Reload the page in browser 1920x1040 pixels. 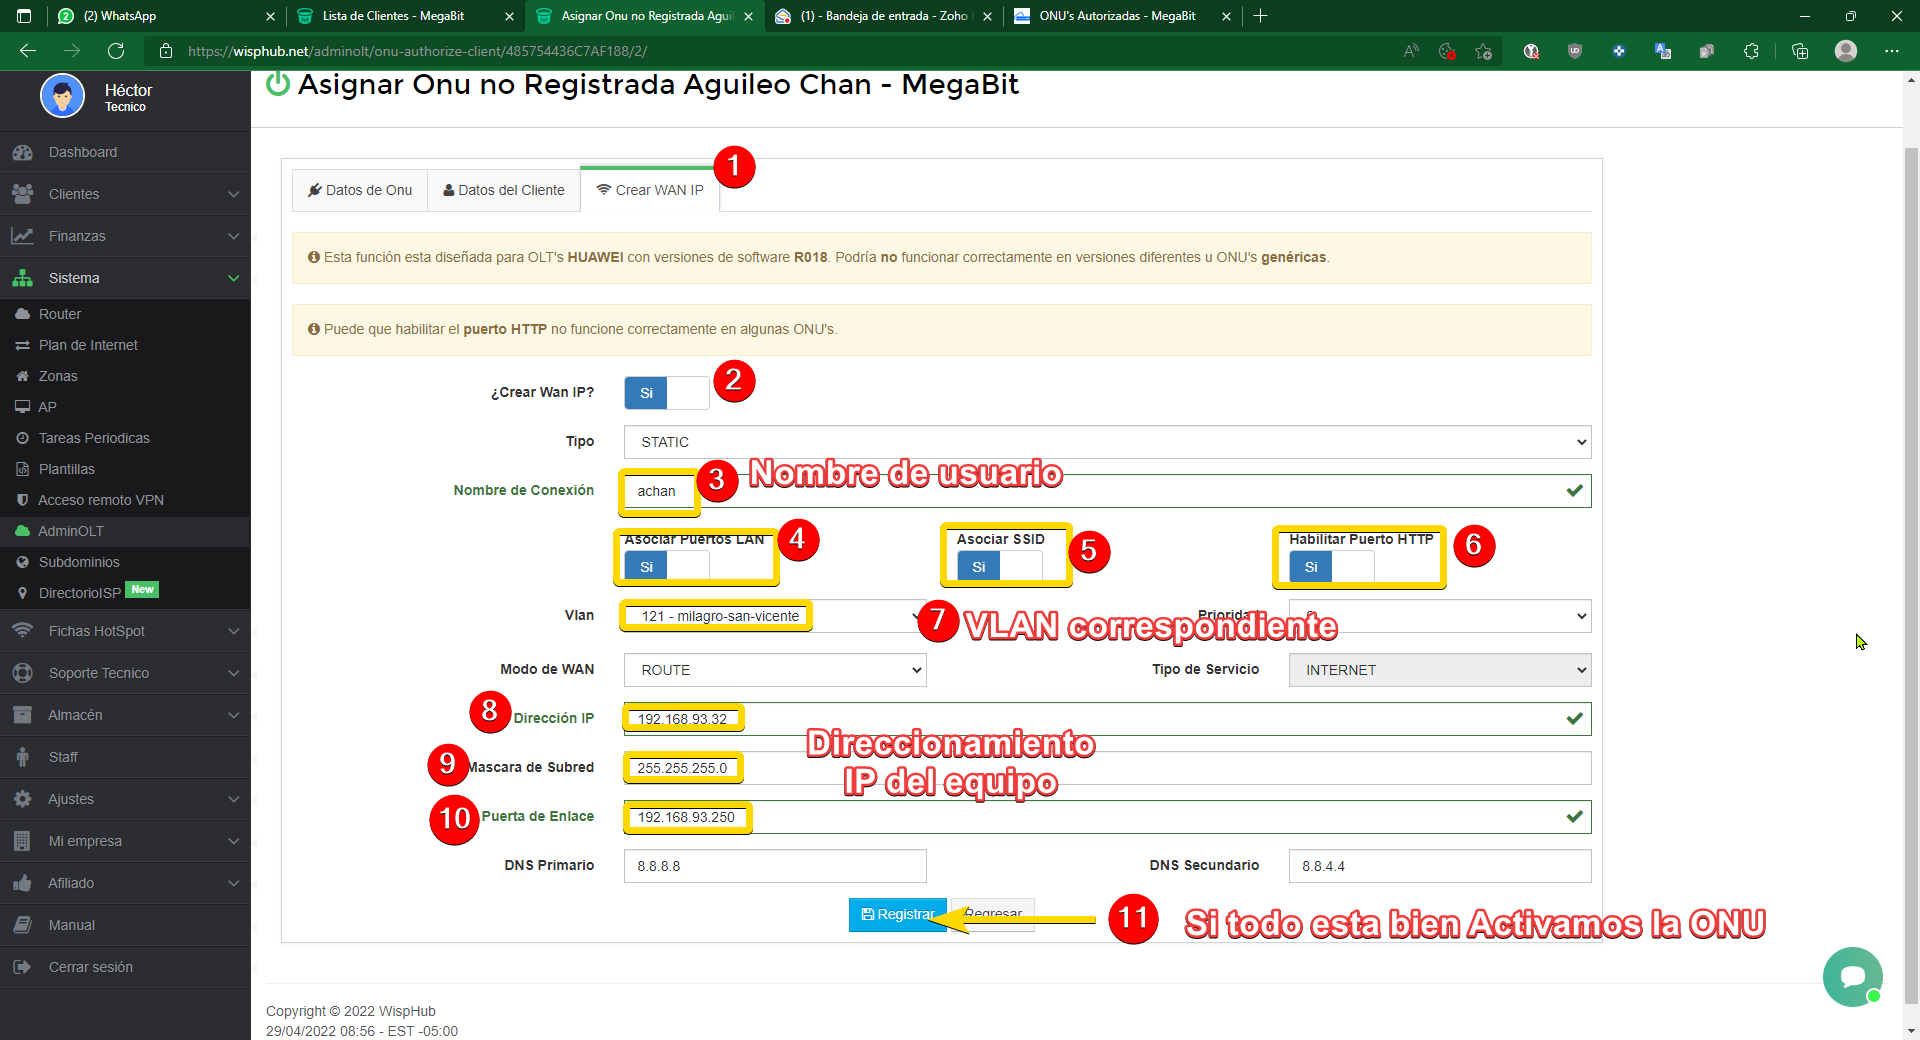click(116, 51)
